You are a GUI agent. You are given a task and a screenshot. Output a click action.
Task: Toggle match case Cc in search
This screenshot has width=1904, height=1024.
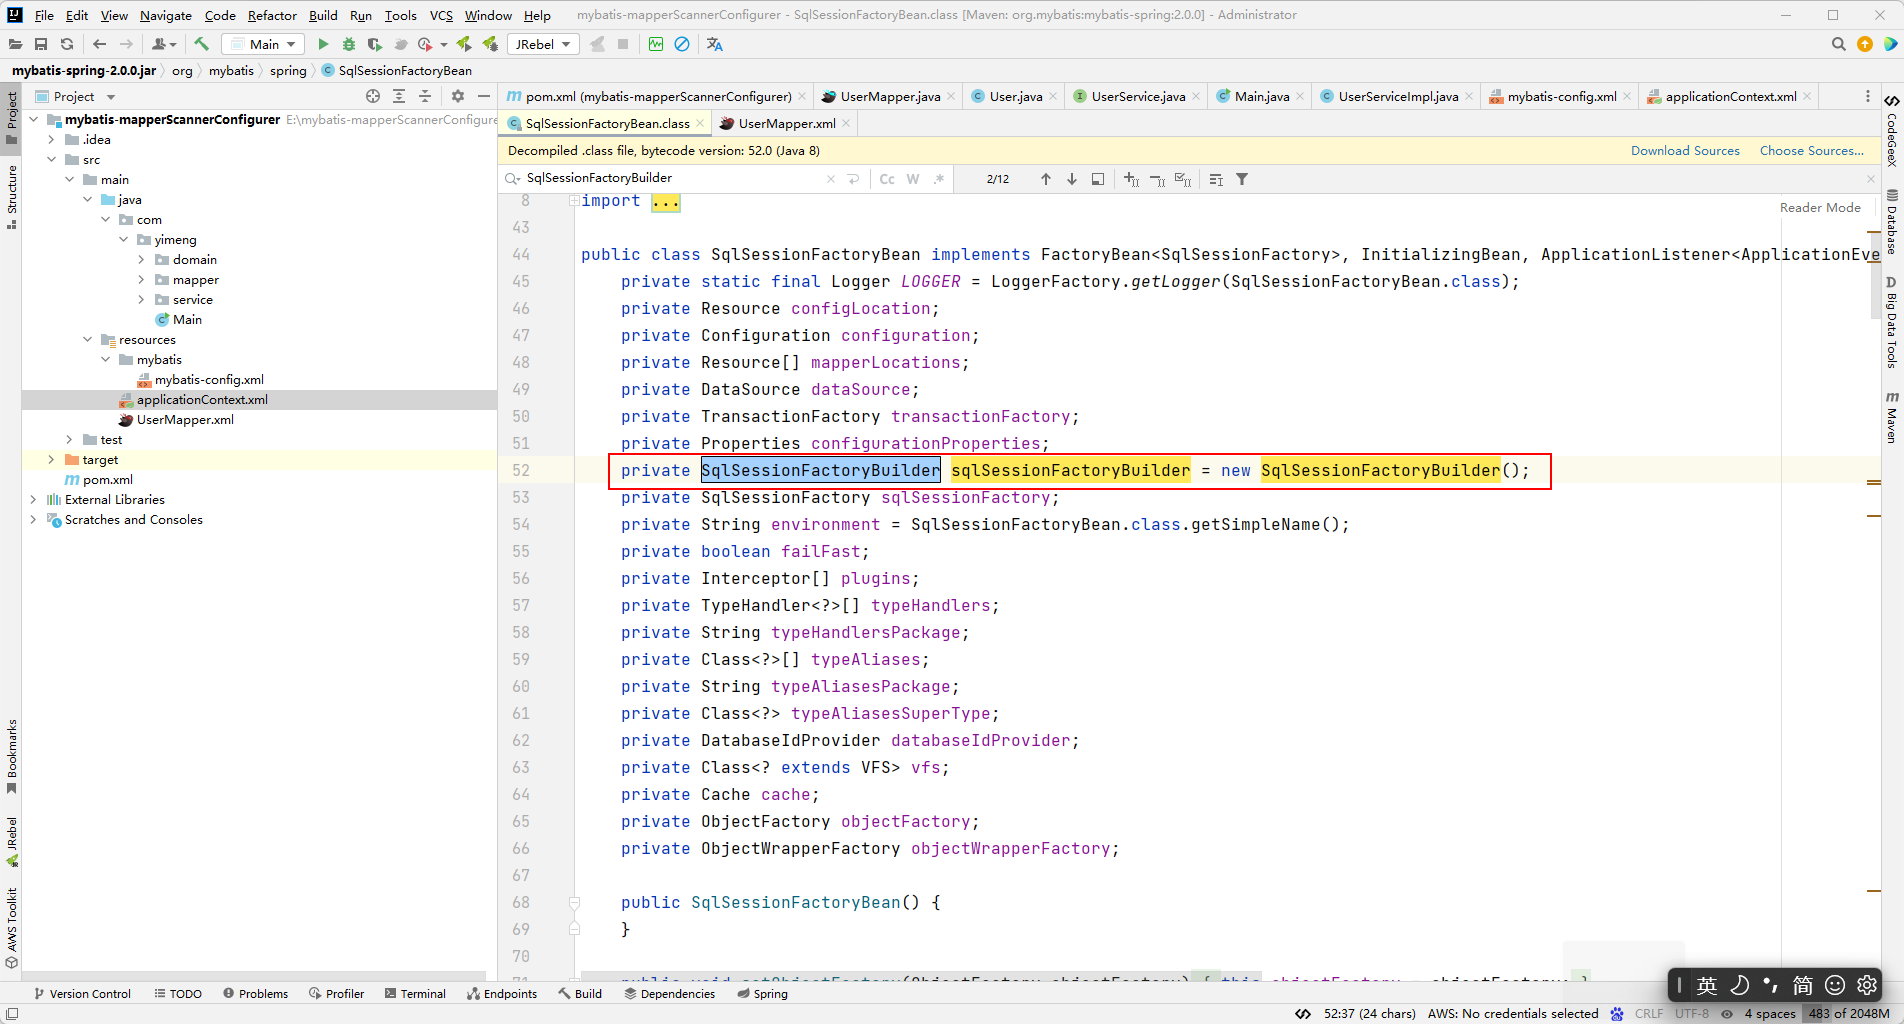tap(887, 179)
